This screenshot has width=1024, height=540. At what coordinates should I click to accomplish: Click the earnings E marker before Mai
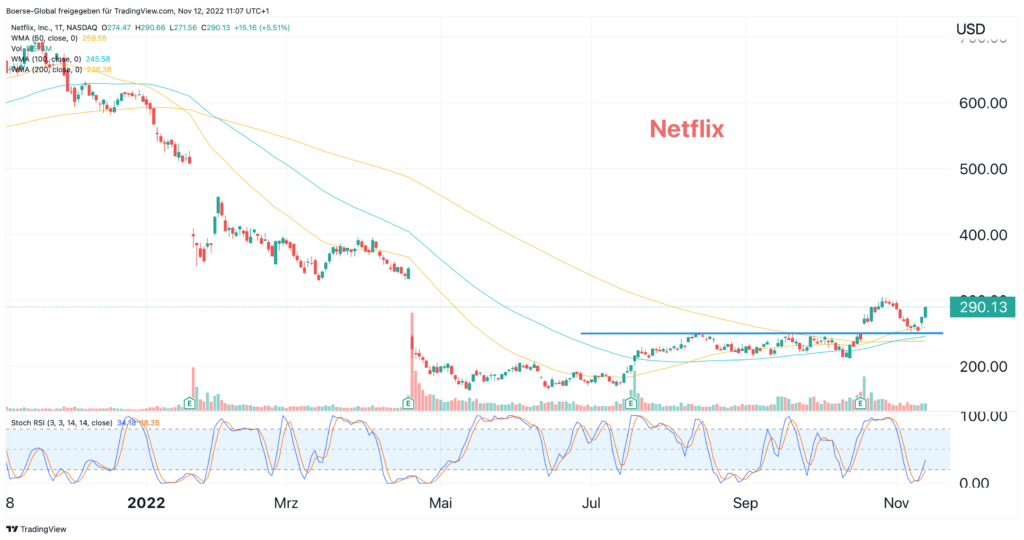click(x=408, y=404)
